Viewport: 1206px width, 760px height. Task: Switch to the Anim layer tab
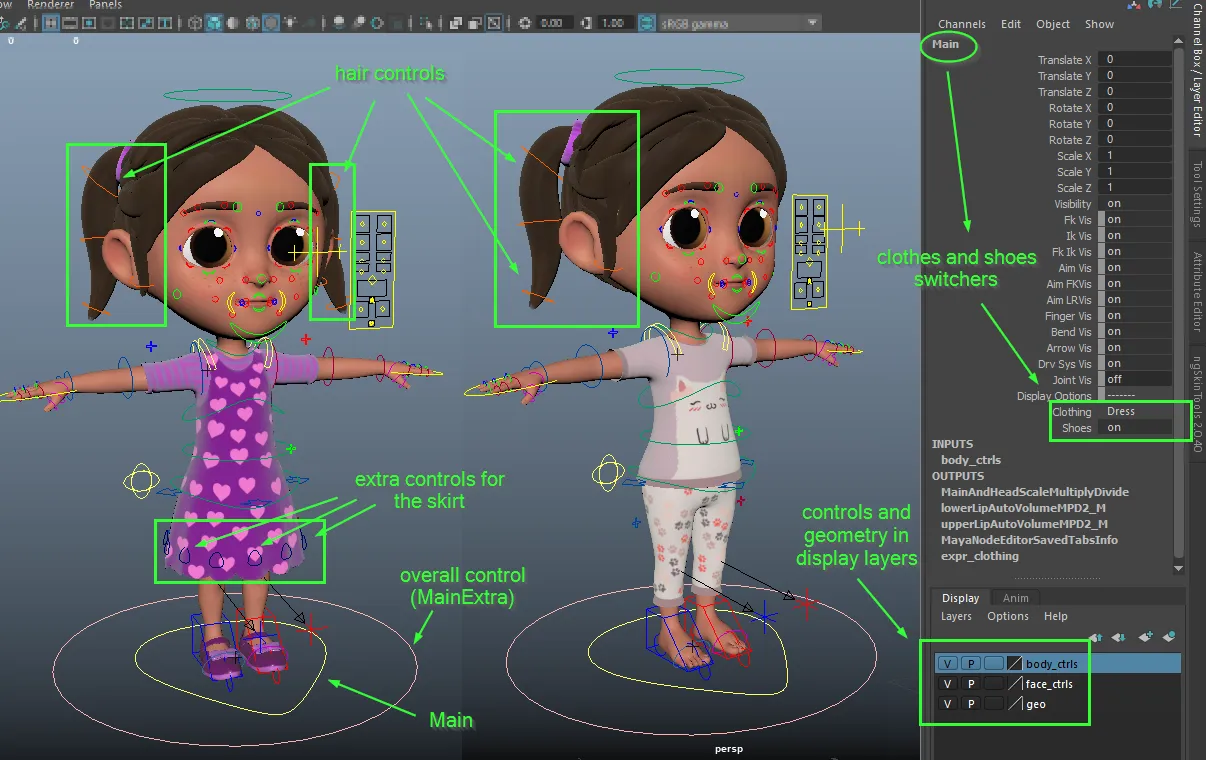[x=1016, y=598]
